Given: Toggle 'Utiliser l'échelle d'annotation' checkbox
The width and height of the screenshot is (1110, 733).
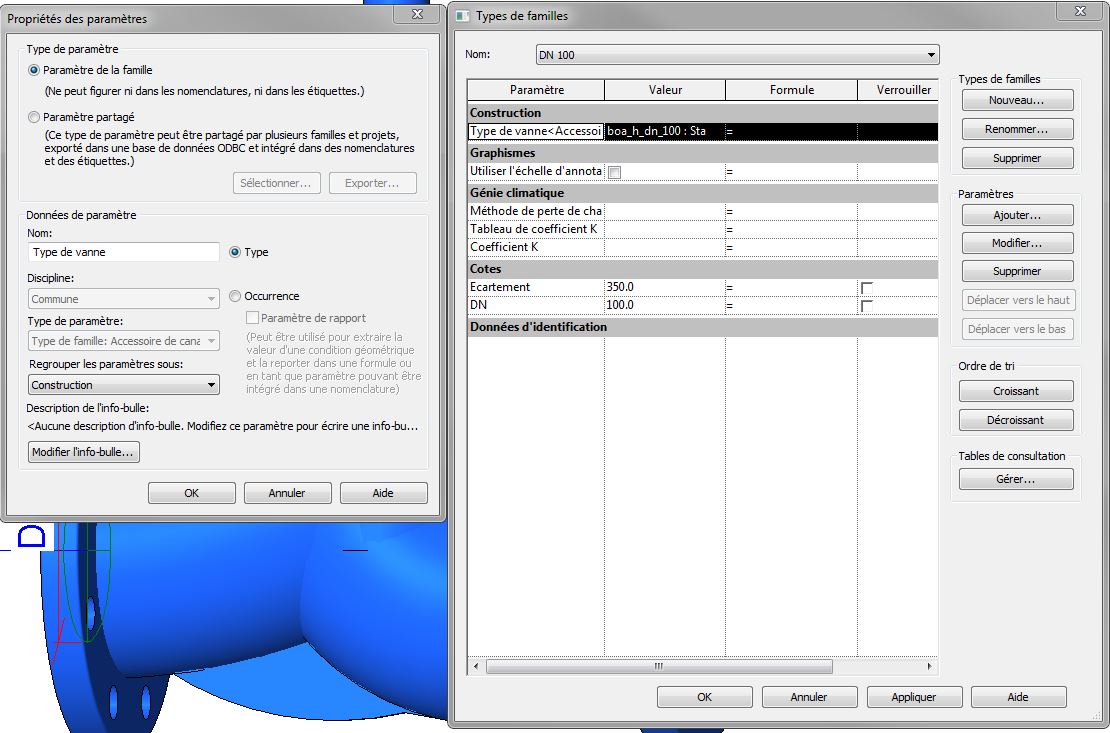Looking at the screenshot, I should coord(615,172).
